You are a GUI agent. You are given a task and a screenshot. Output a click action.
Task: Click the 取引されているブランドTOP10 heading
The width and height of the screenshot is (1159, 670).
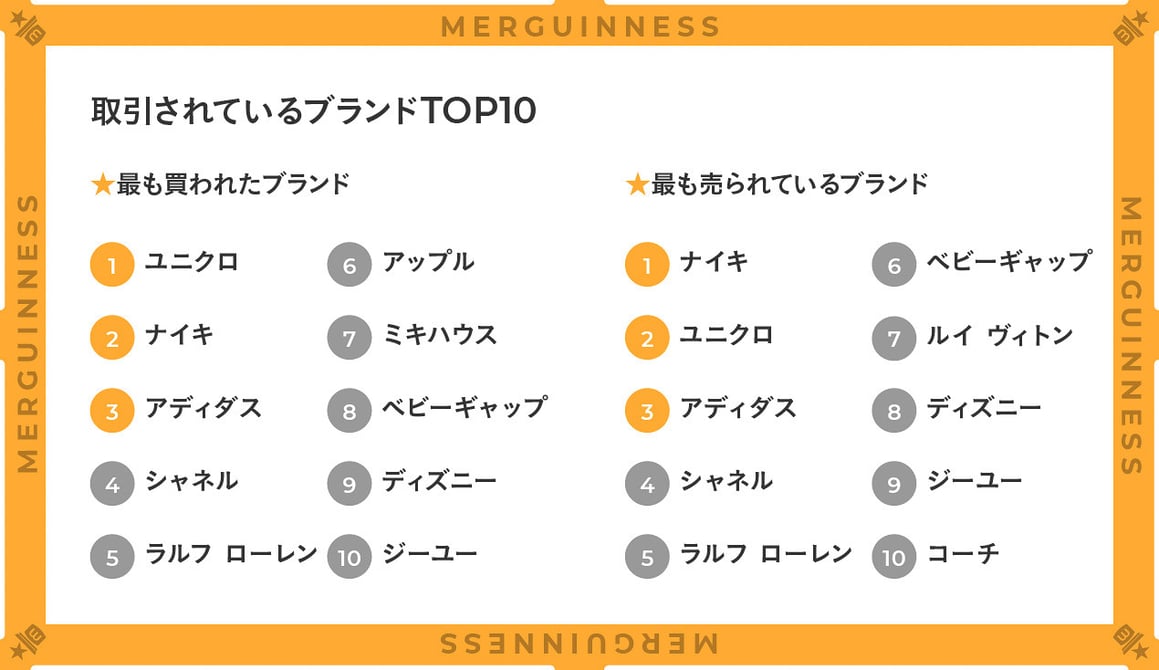click(x=313, y=111)
